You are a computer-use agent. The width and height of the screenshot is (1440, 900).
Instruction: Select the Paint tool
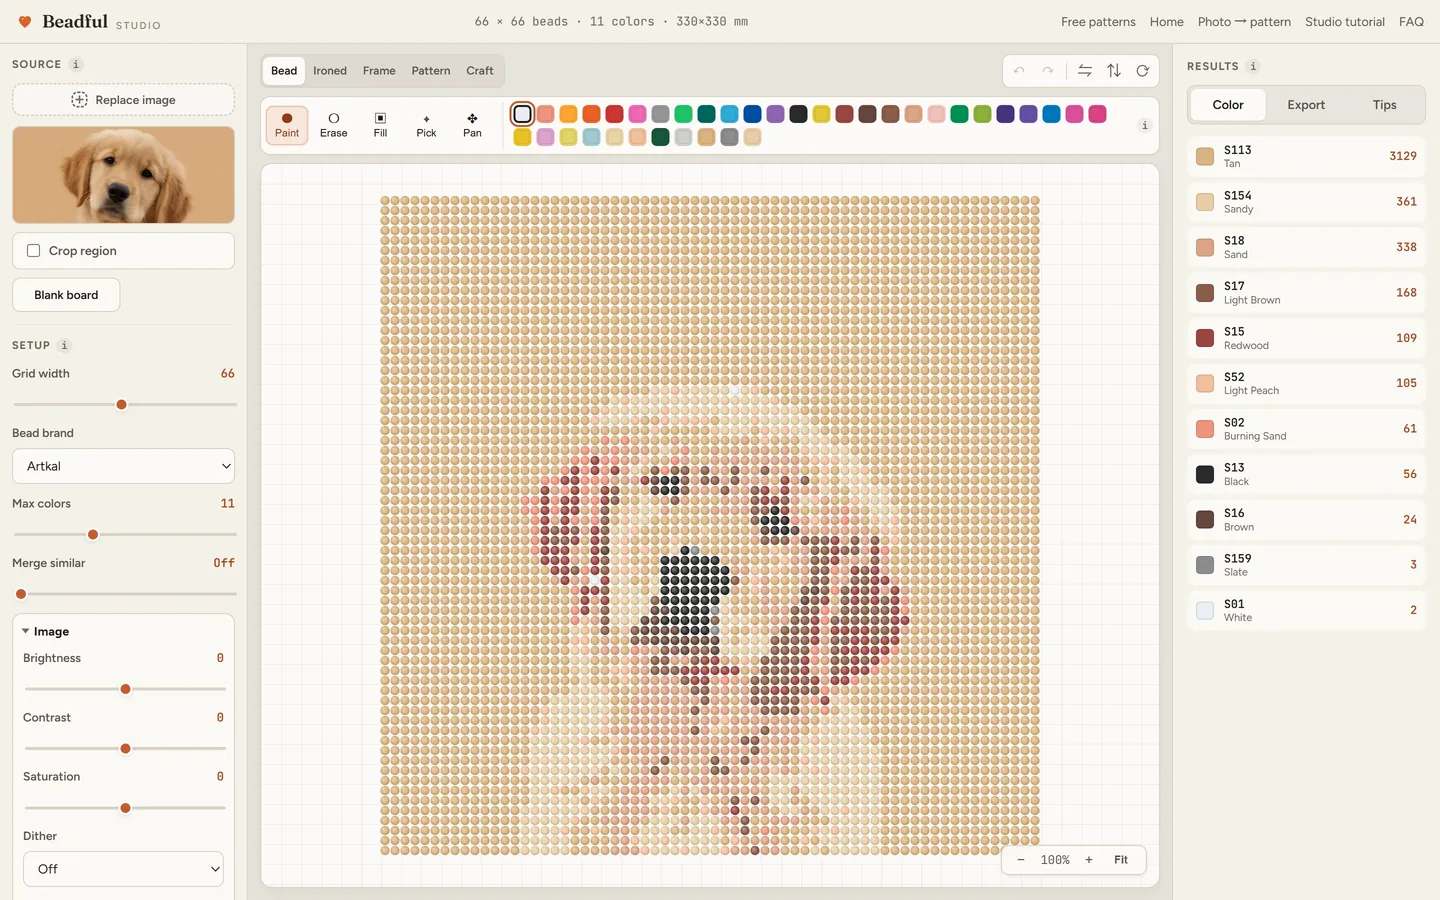(287, 125)
